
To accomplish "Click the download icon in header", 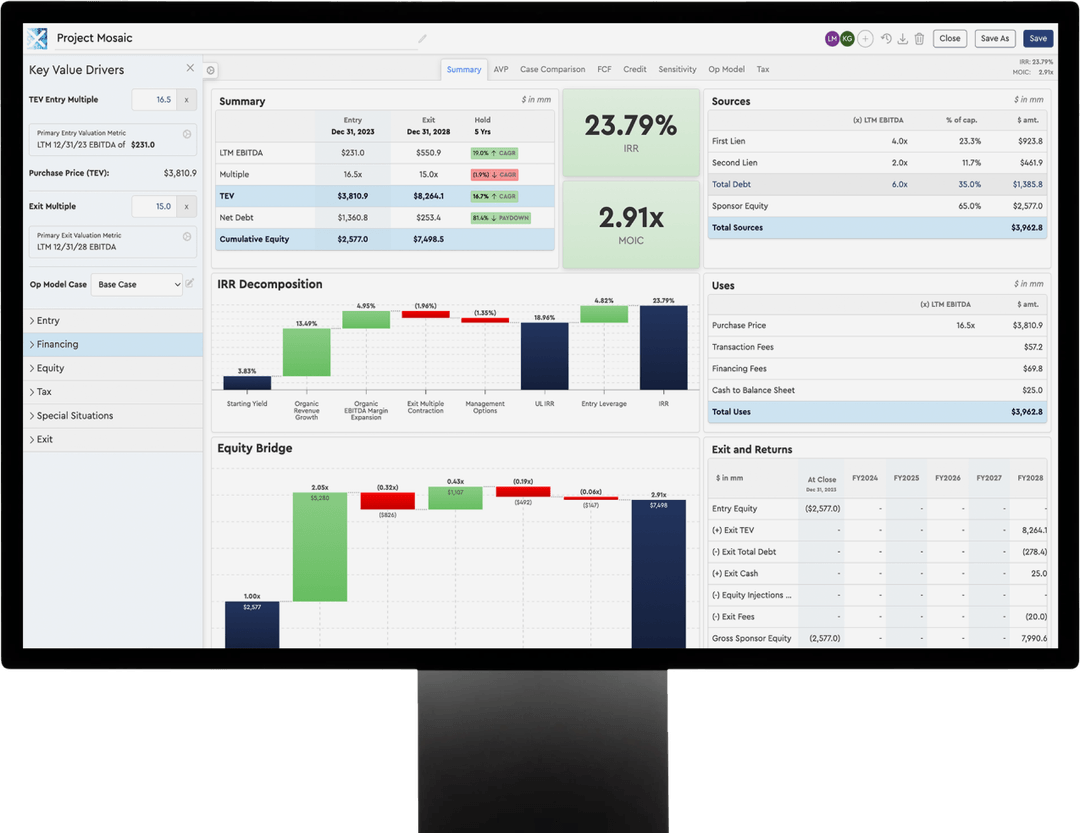I will (x=903, y=39).
